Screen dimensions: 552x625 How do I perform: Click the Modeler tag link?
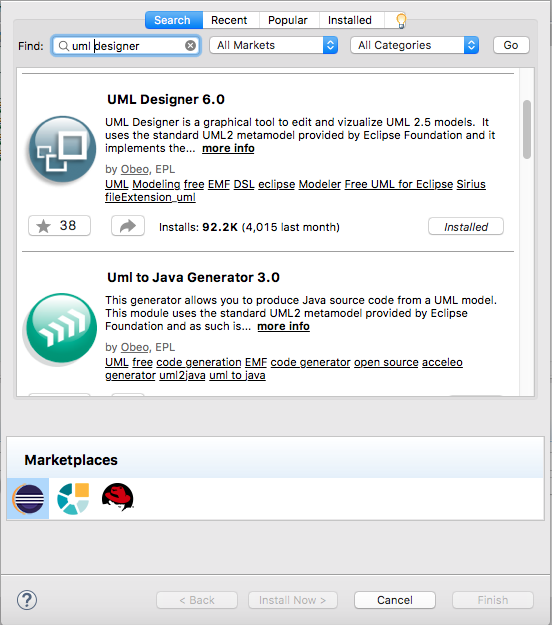tap(320, 184)
